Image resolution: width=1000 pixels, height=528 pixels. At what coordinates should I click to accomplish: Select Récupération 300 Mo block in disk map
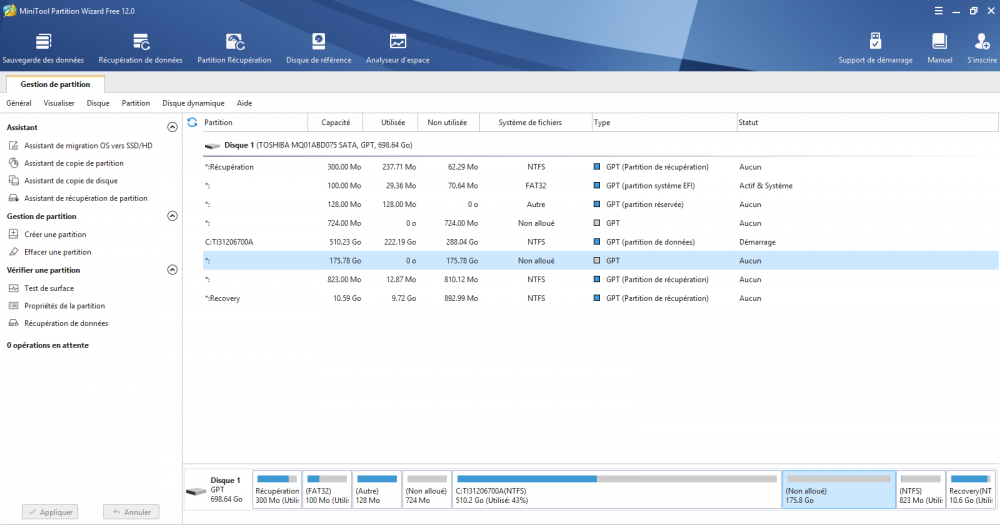click(x=277, y=490)
